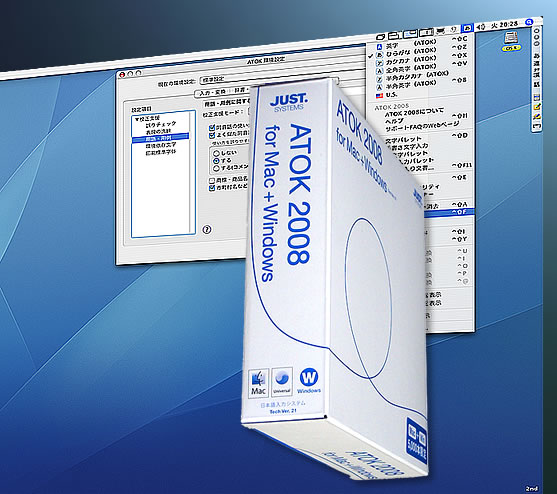Select 環境依存文字 in the settings tree
The image size is (557, 494).
(161, 145)
